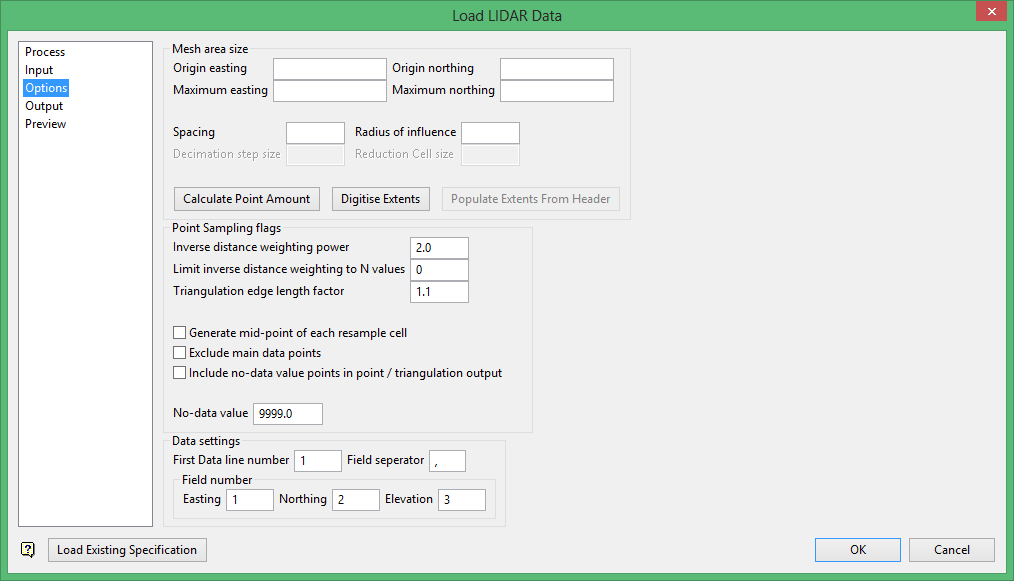Image resolution: width=1014 pixels, height=581 pixels.
Task: Open the help icon at bottom left
Action: tap(28, 550)
